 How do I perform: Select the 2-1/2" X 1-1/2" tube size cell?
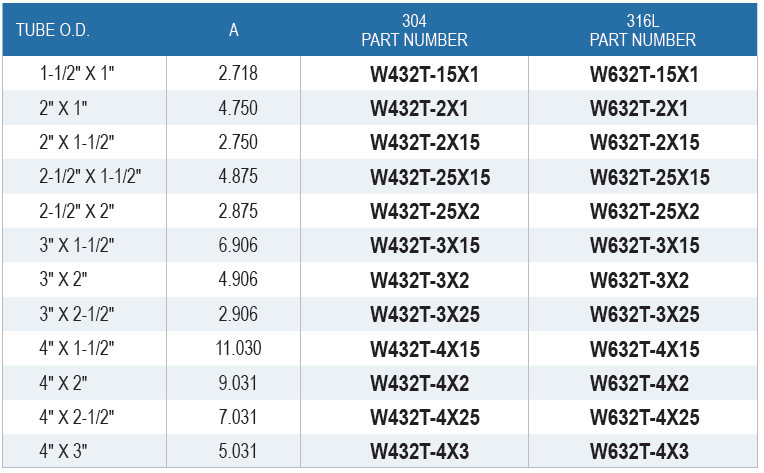tap(90, 177)
